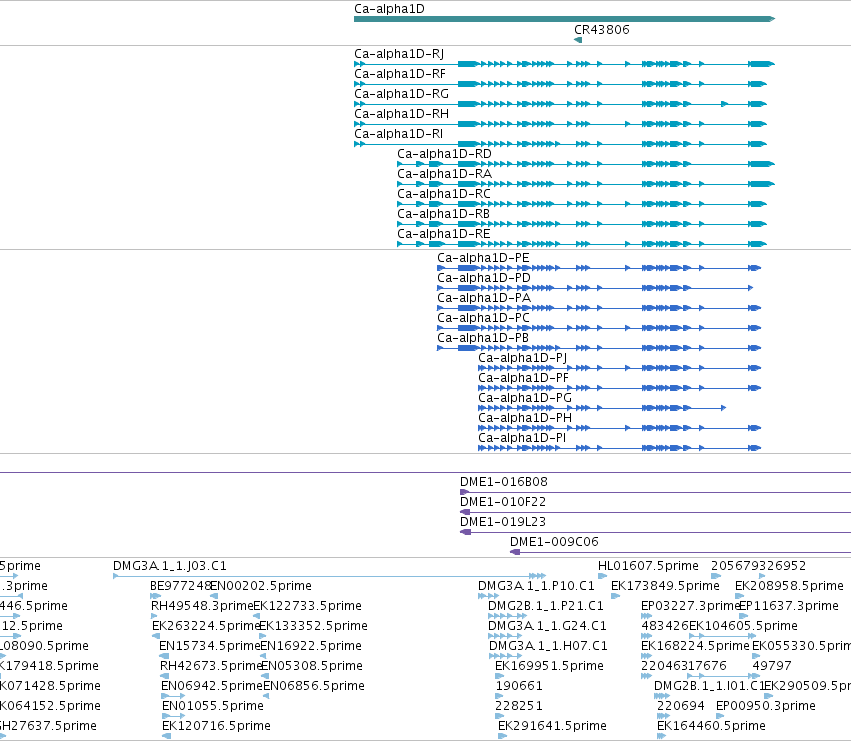Screen dimensions: 851x741
Task: Select EST DMG3A.1_1.P10.C1
Action: [488, 596]
